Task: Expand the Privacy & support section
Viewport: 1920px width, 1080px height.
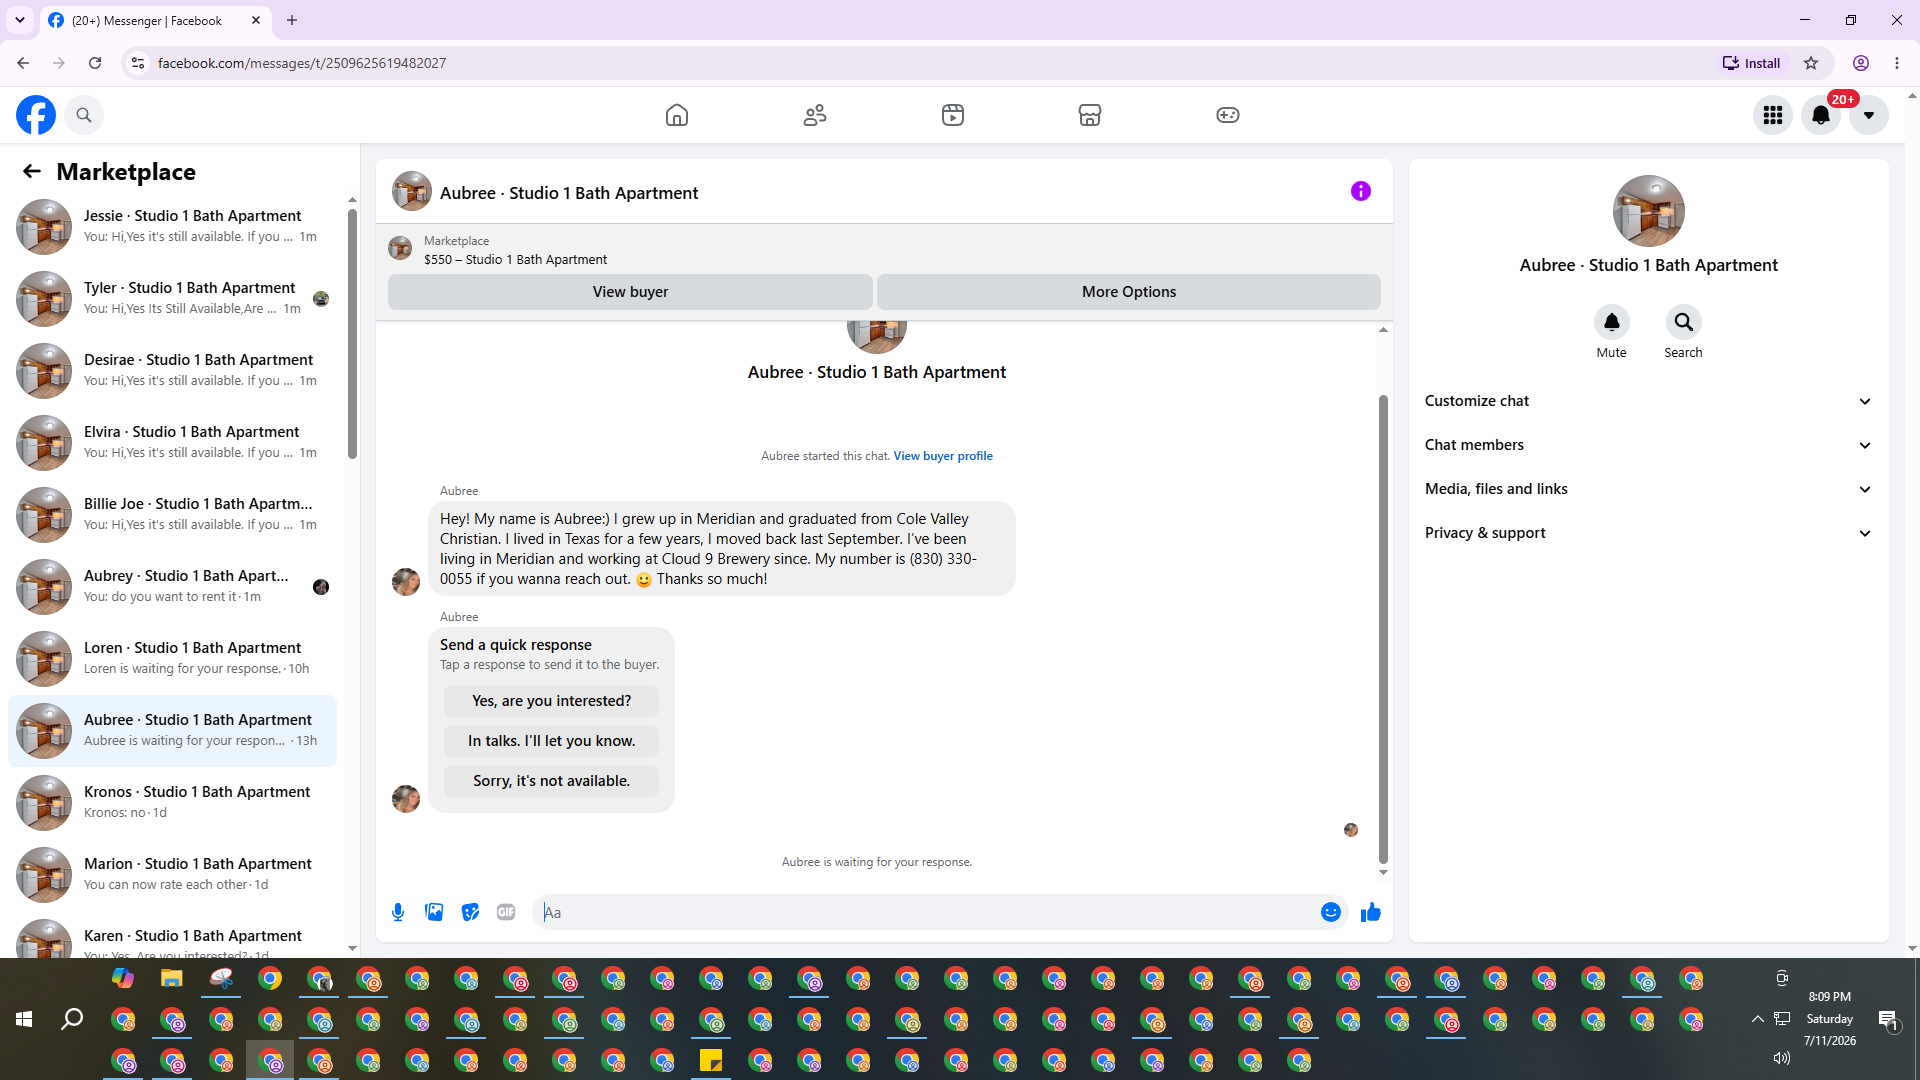Action: (1649, 533)
